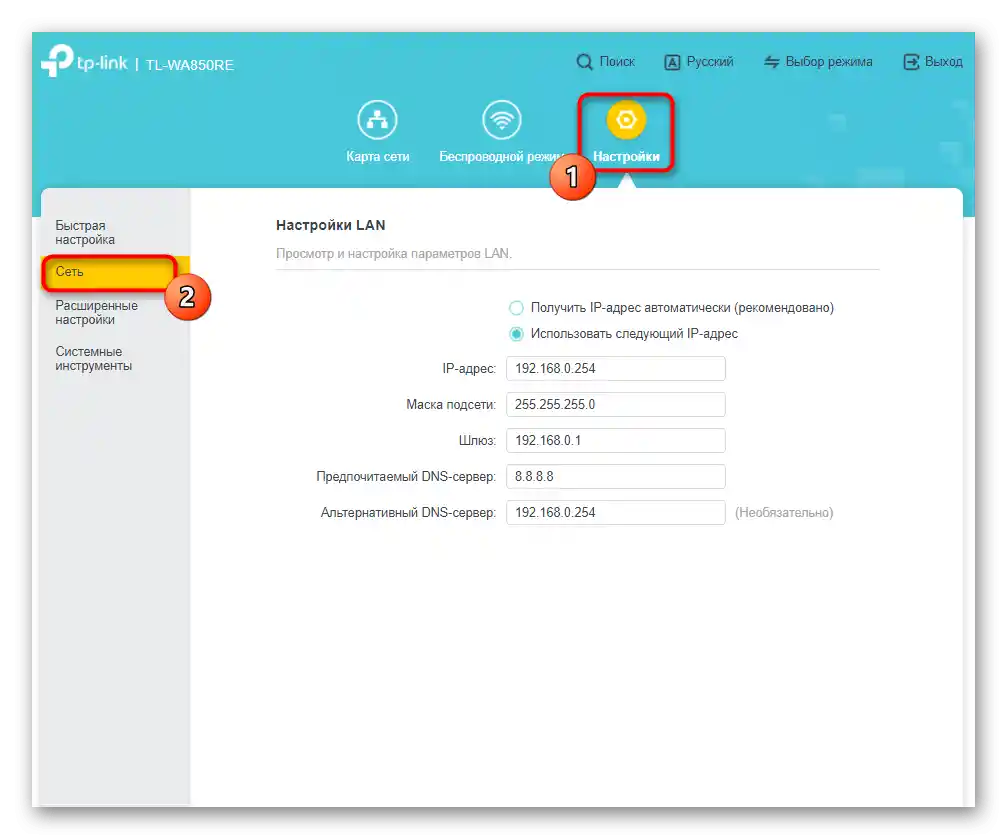Open the Настройки gear icon
1007x839 pixels.
(626, 119)
